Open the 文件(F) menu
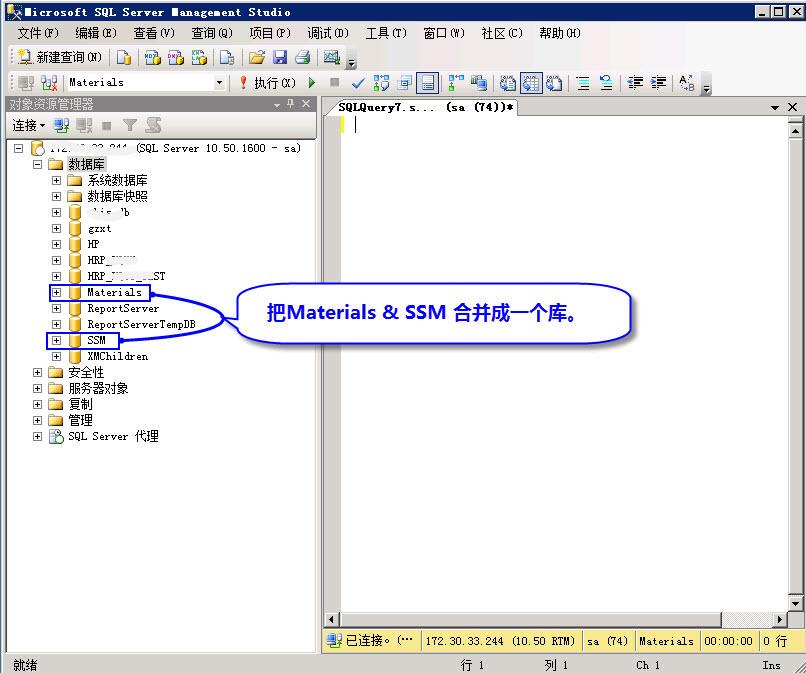806x673 pixels. [x=38, y=33]
